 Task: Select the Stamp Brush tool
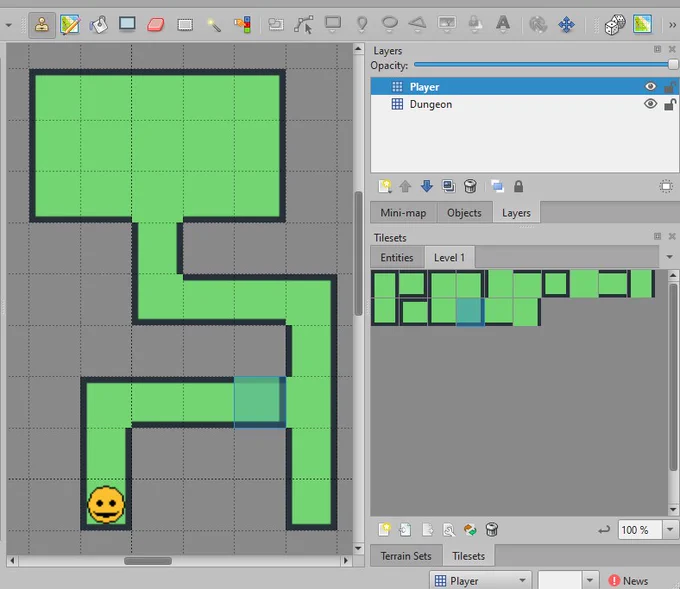42,25
